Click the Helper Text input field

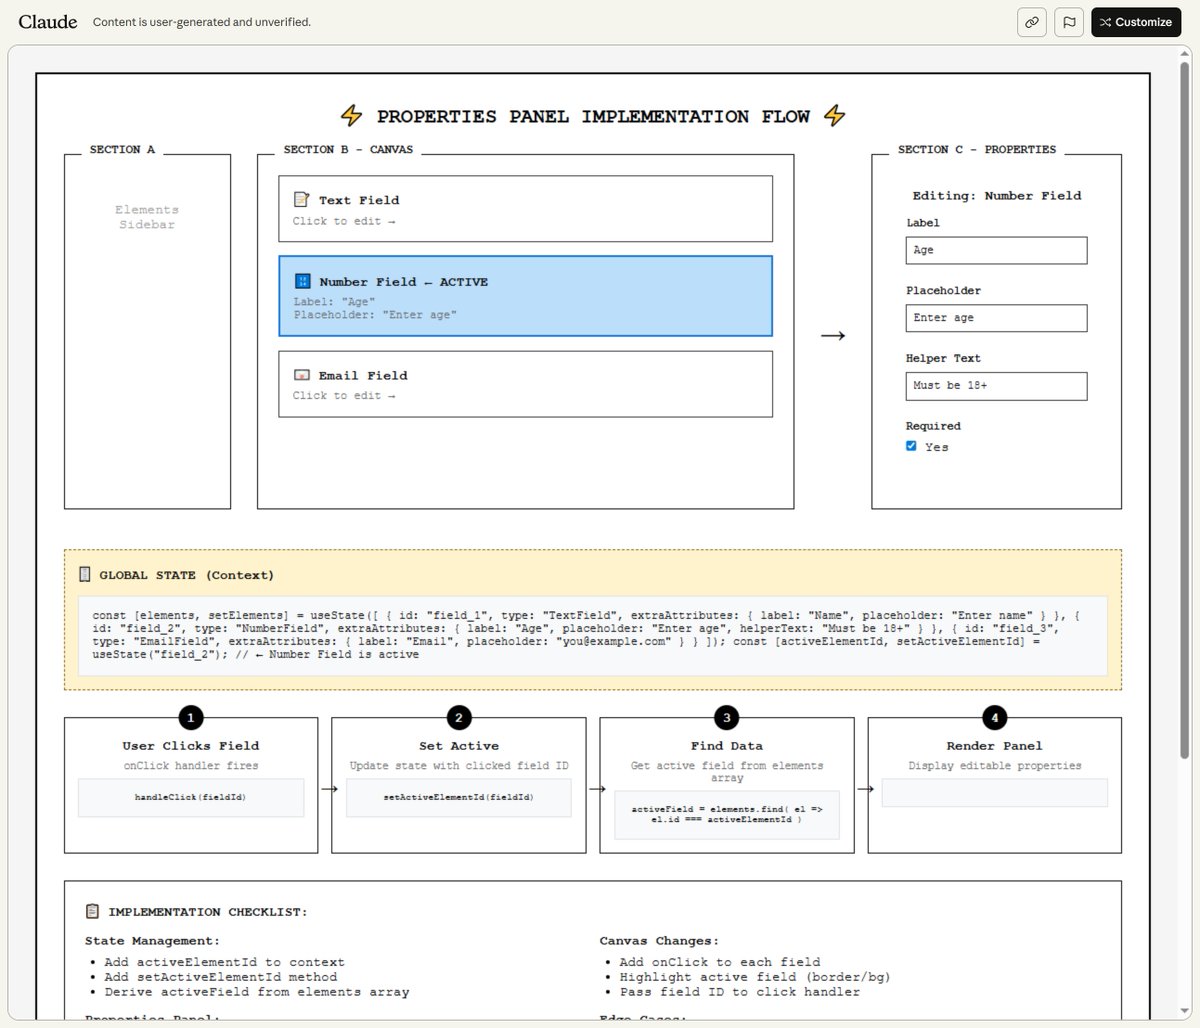(x=996, y=386)
